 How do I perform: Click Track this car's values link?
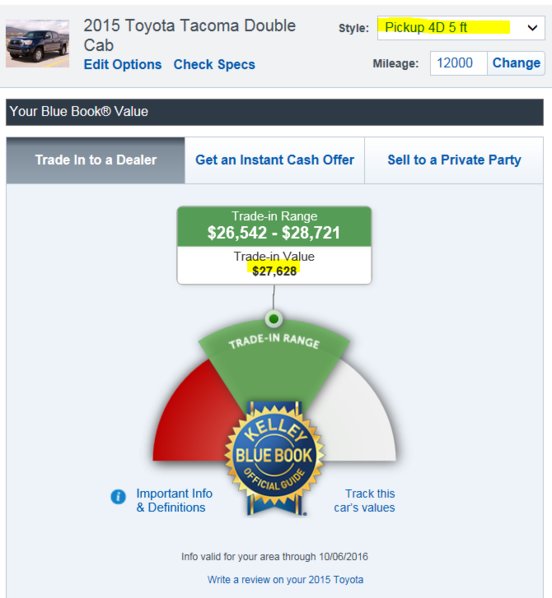[364, 500]
